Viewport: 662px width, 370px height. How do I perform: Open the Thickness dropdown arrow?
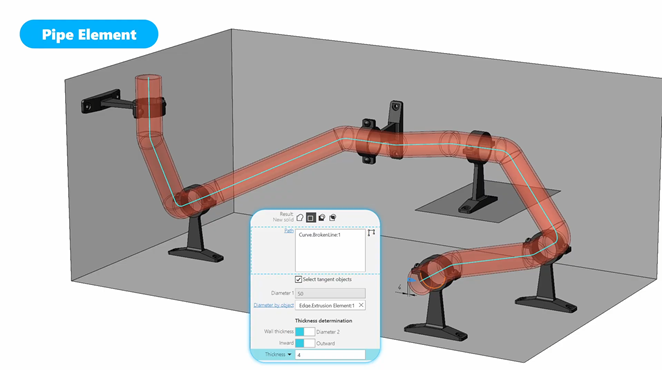[290, 354]
